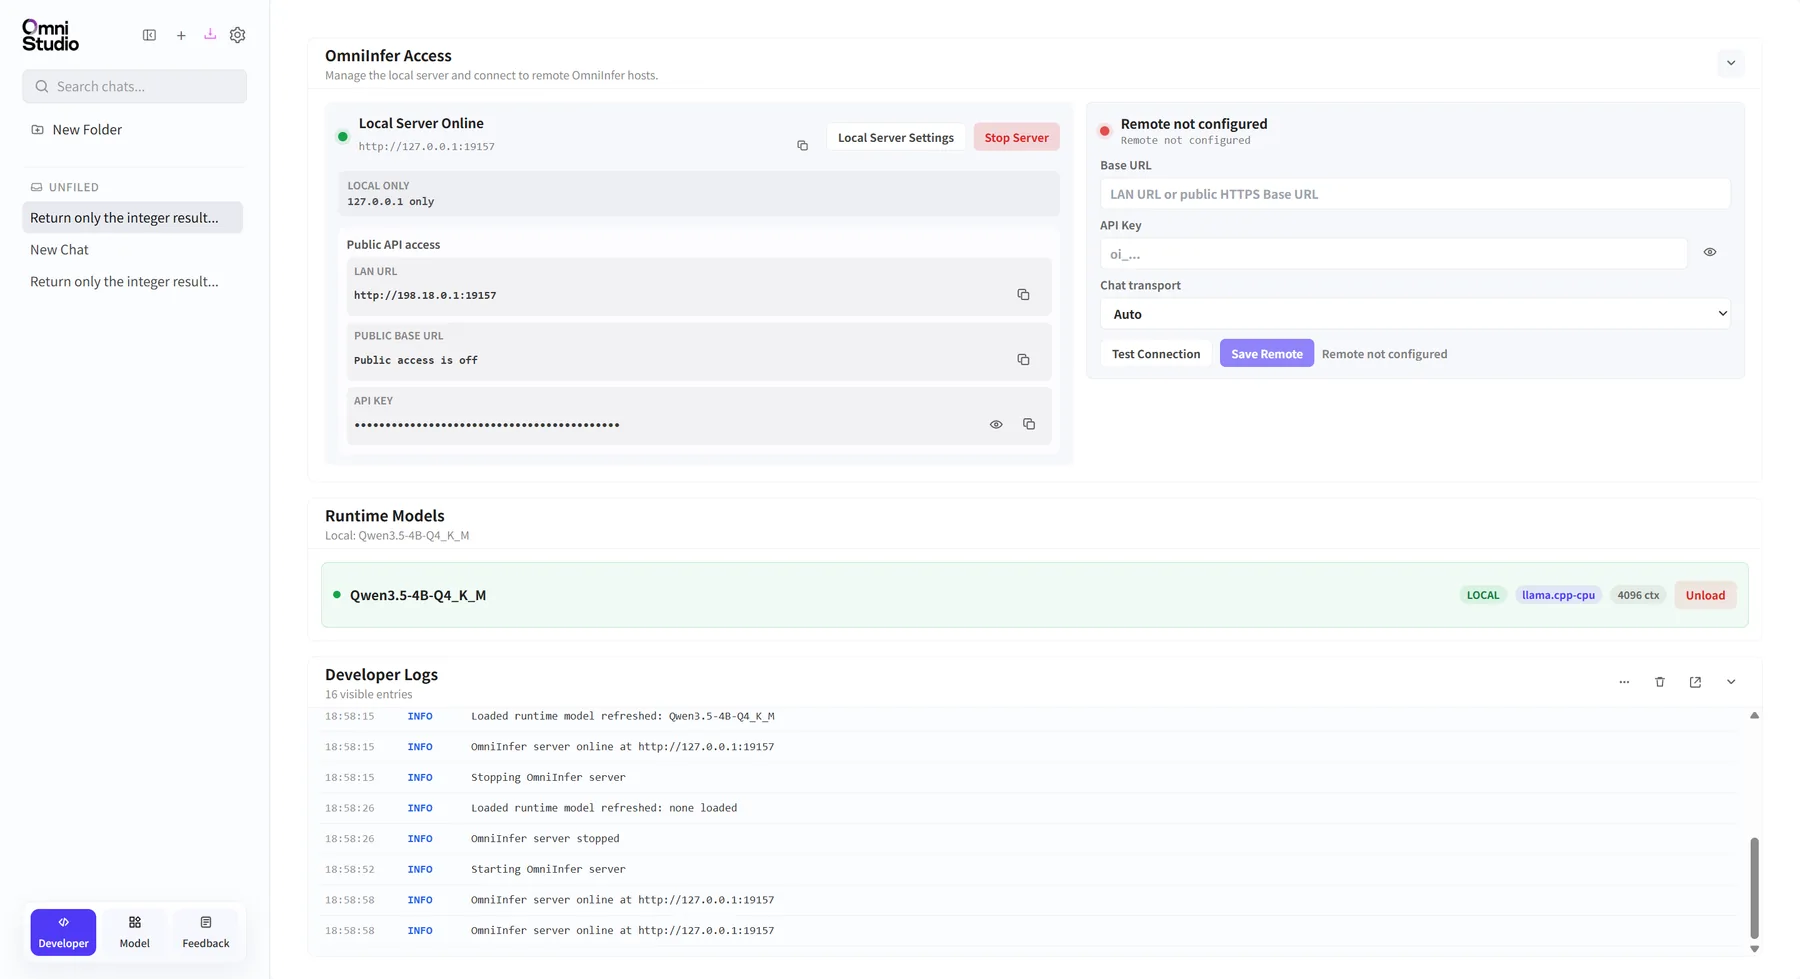Copy the LAN URL
This screenshot has width=1800, height=979.
[1023, 295]
